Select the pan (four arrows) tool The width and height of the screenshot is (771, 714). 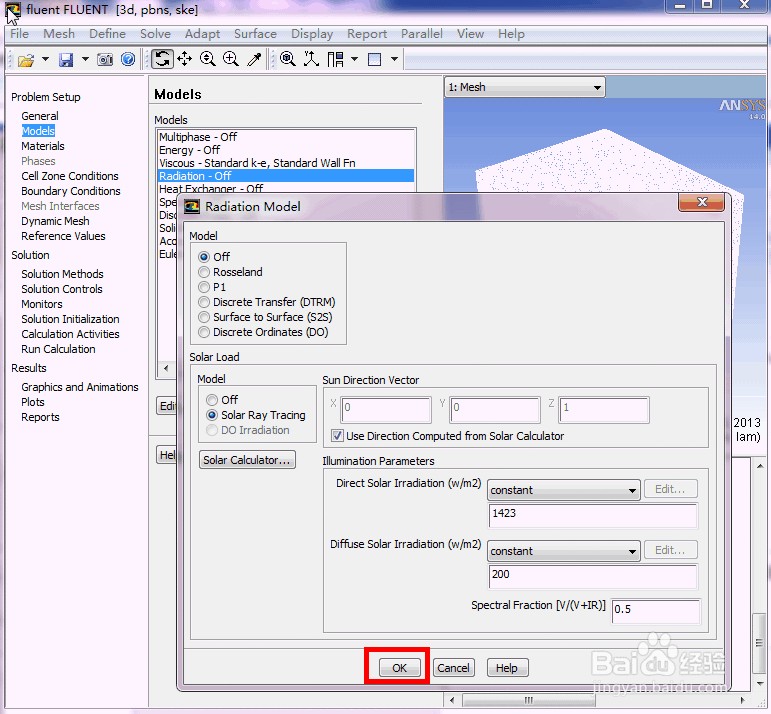pyautogui.click(x=184, y=59)
